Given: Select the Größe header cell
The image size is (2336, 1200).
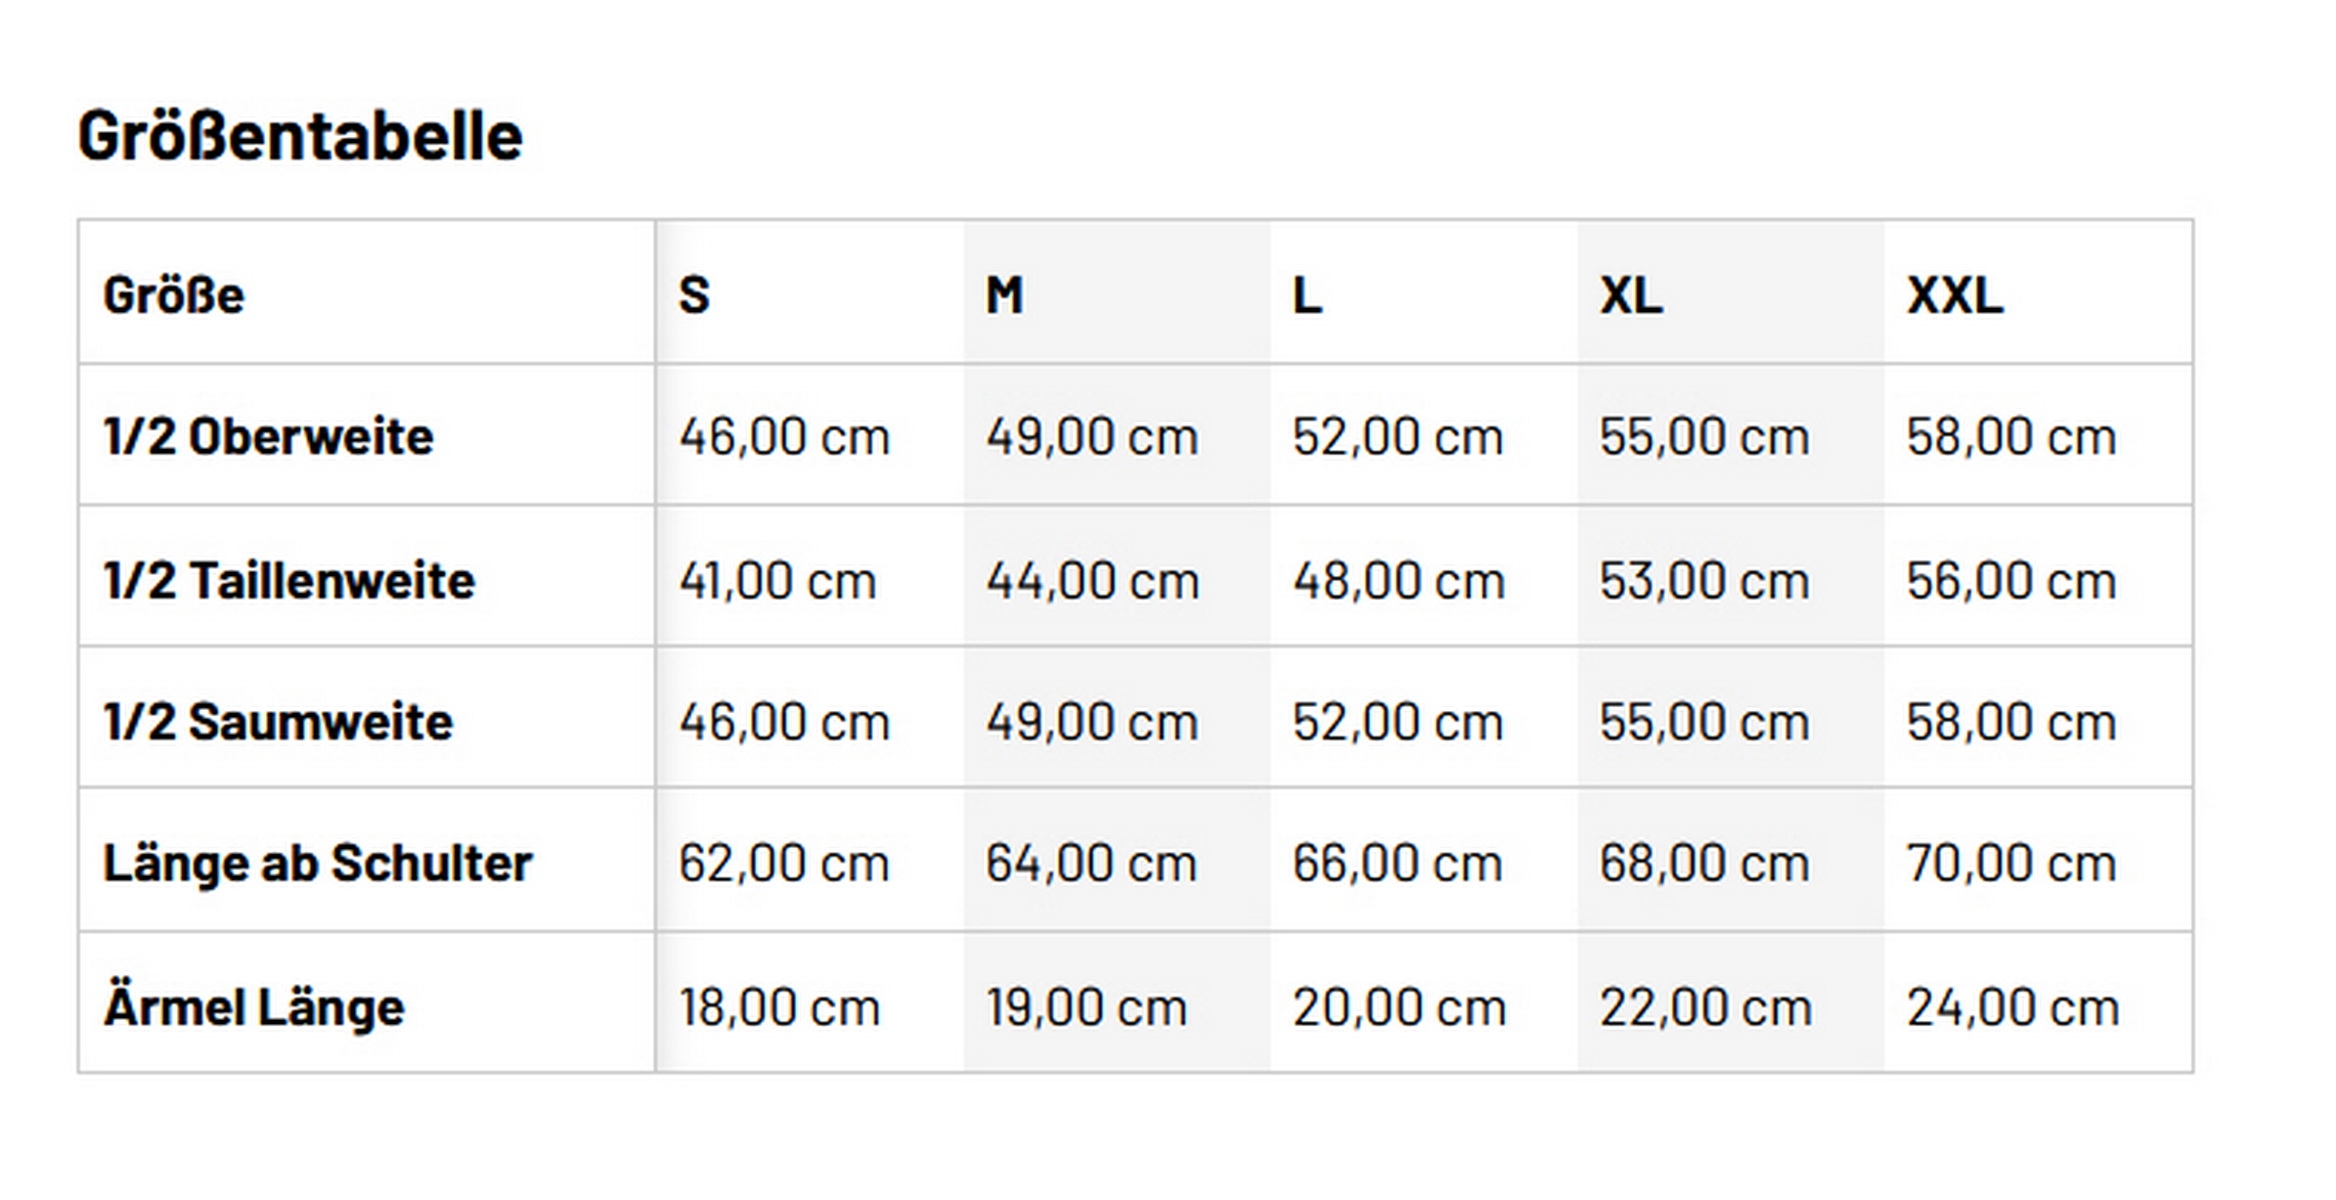Looking at the screenshot, I should [x=174, y=295].
